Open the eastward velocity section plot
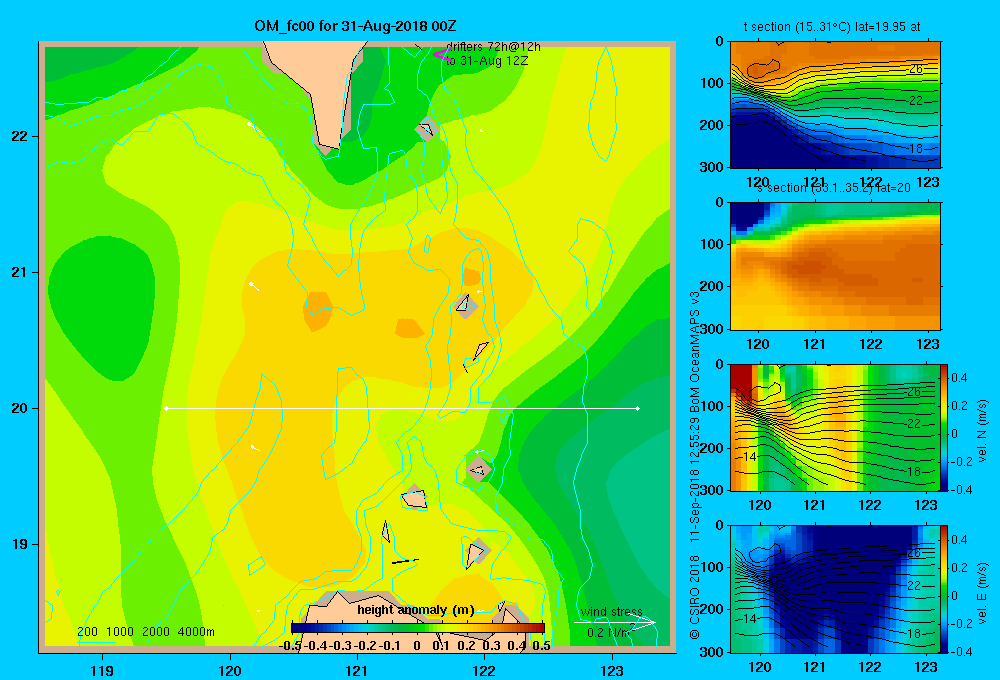1000x680 pixels. tap(835, 589)
